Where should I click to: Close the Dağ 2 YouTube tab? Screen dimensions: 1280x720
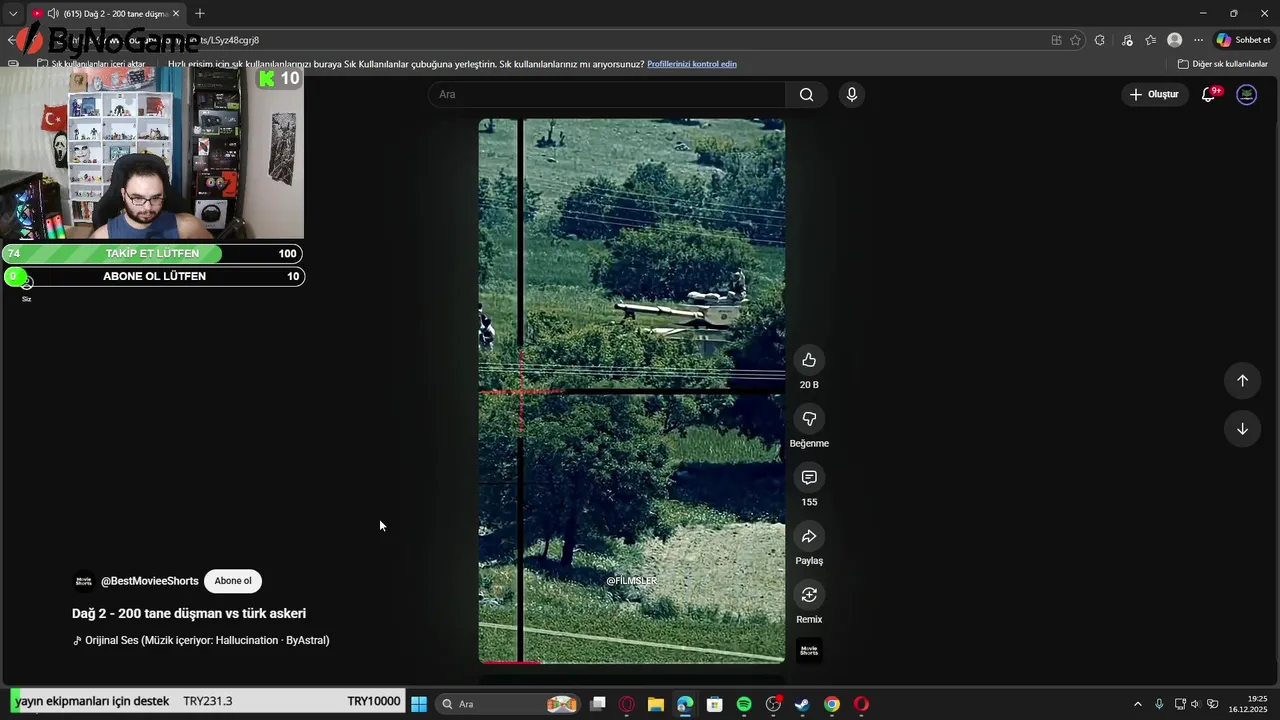pos(176,14)
